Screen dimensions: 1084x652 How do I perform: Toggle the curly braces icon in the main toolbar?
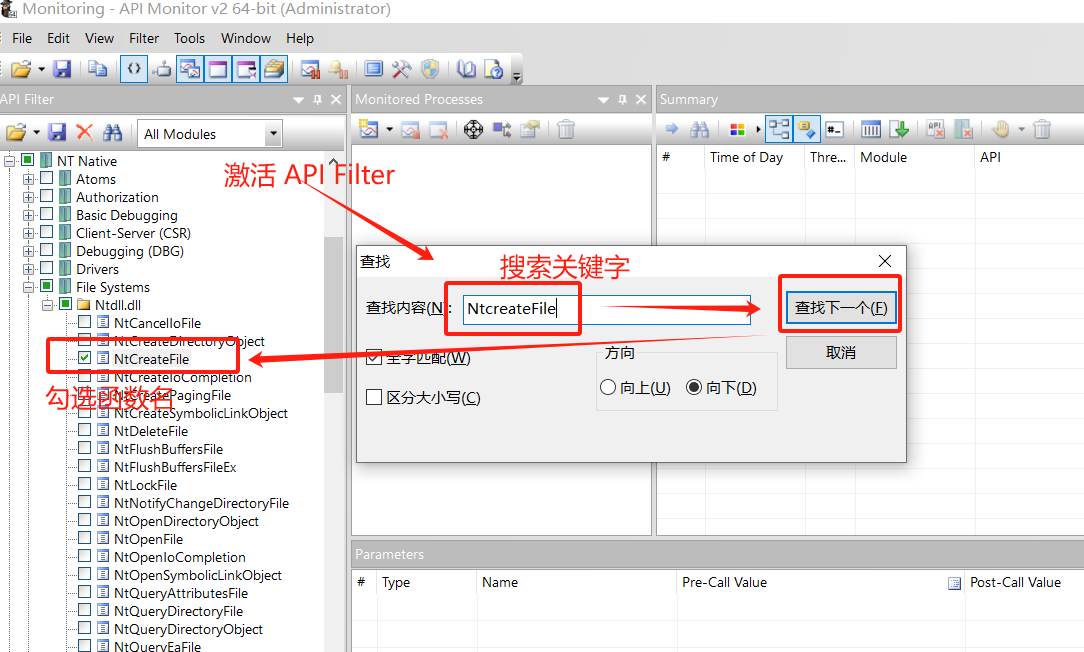click(134, 68)
